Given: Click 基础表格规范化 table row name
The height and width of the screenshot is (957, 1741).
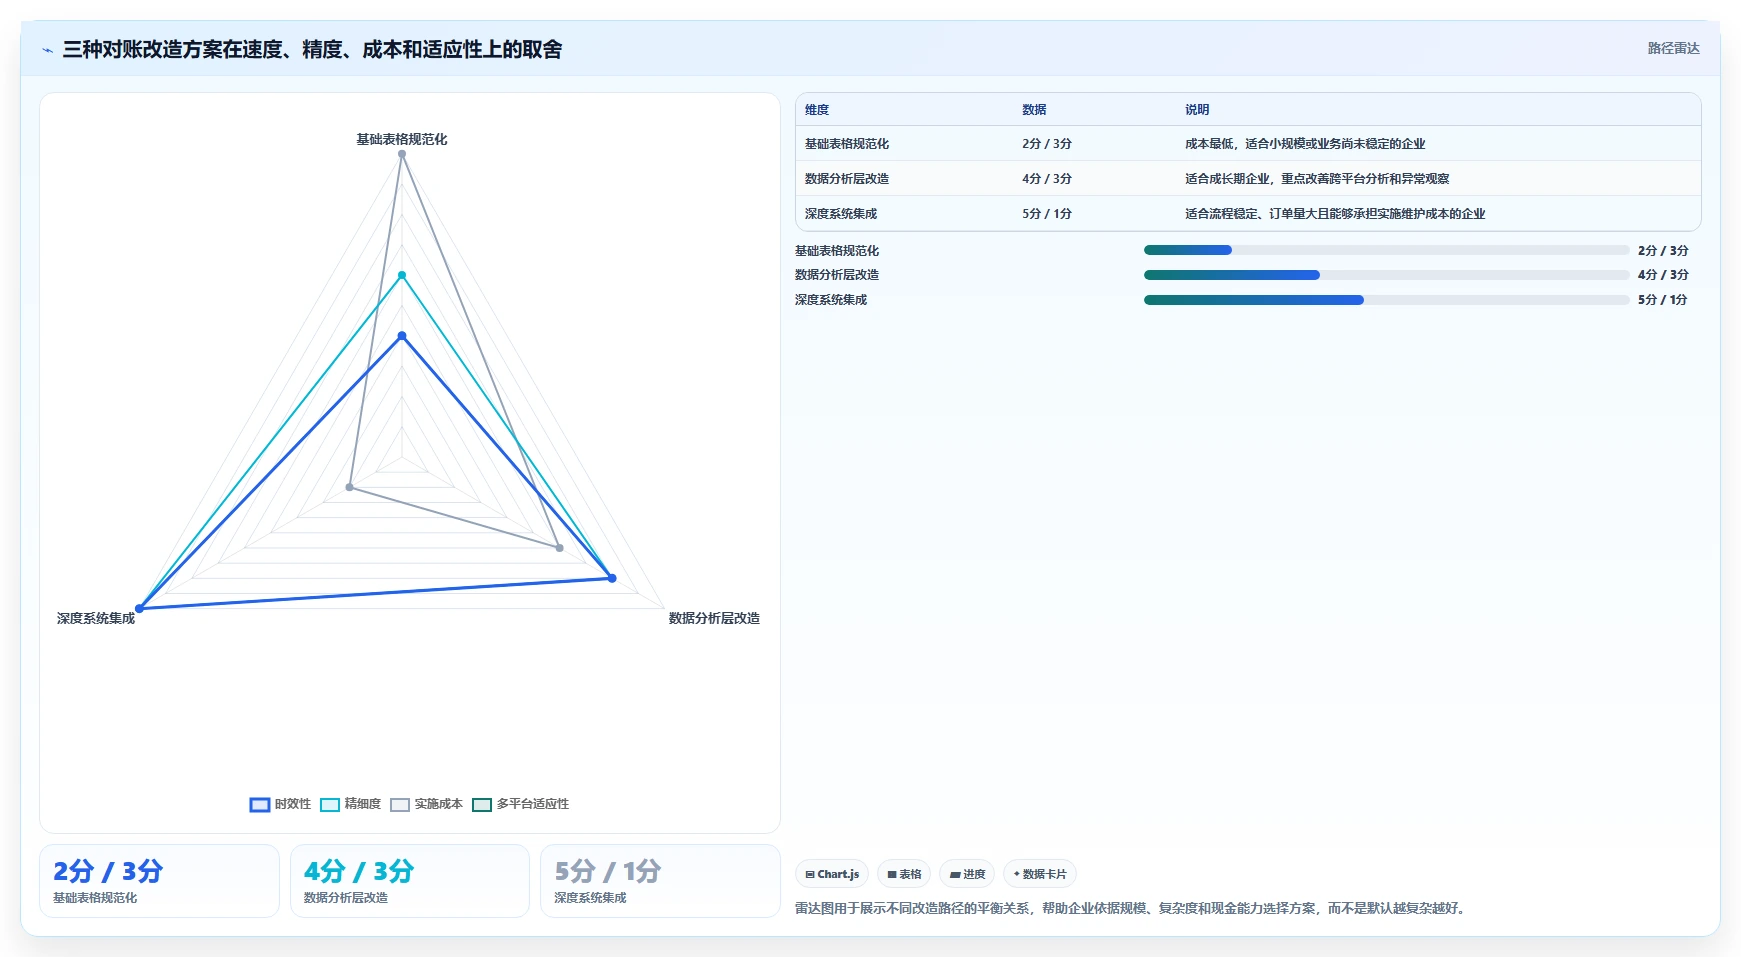Looking at the screenshot, I should tap(847, 144).
